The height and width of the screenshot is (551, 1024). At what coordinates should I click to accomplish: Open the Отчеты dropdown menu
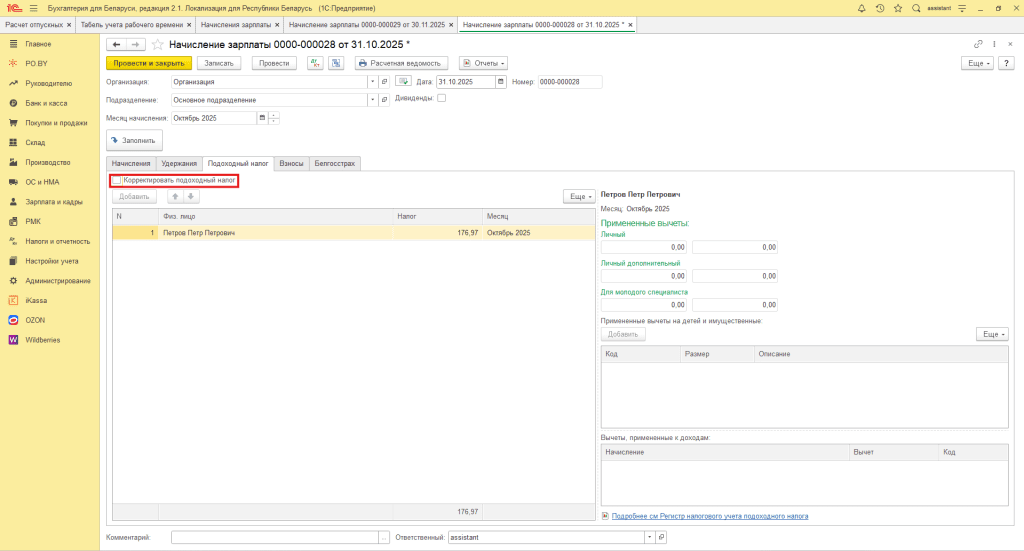pyautogui.click(x=483, y=63)
